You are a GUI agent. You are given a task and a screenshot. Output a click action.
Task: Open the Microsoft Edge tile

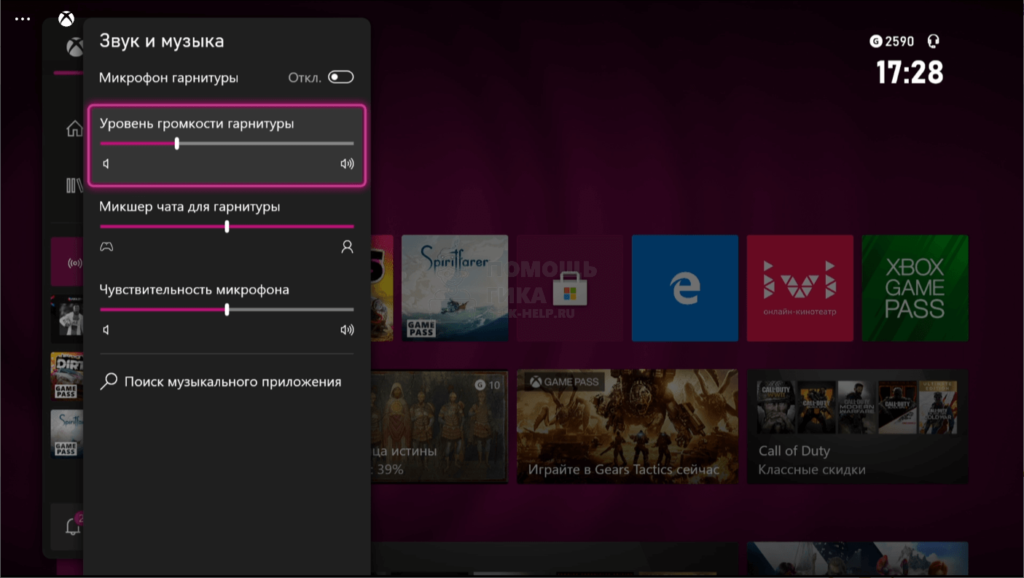tap(685, 288)
